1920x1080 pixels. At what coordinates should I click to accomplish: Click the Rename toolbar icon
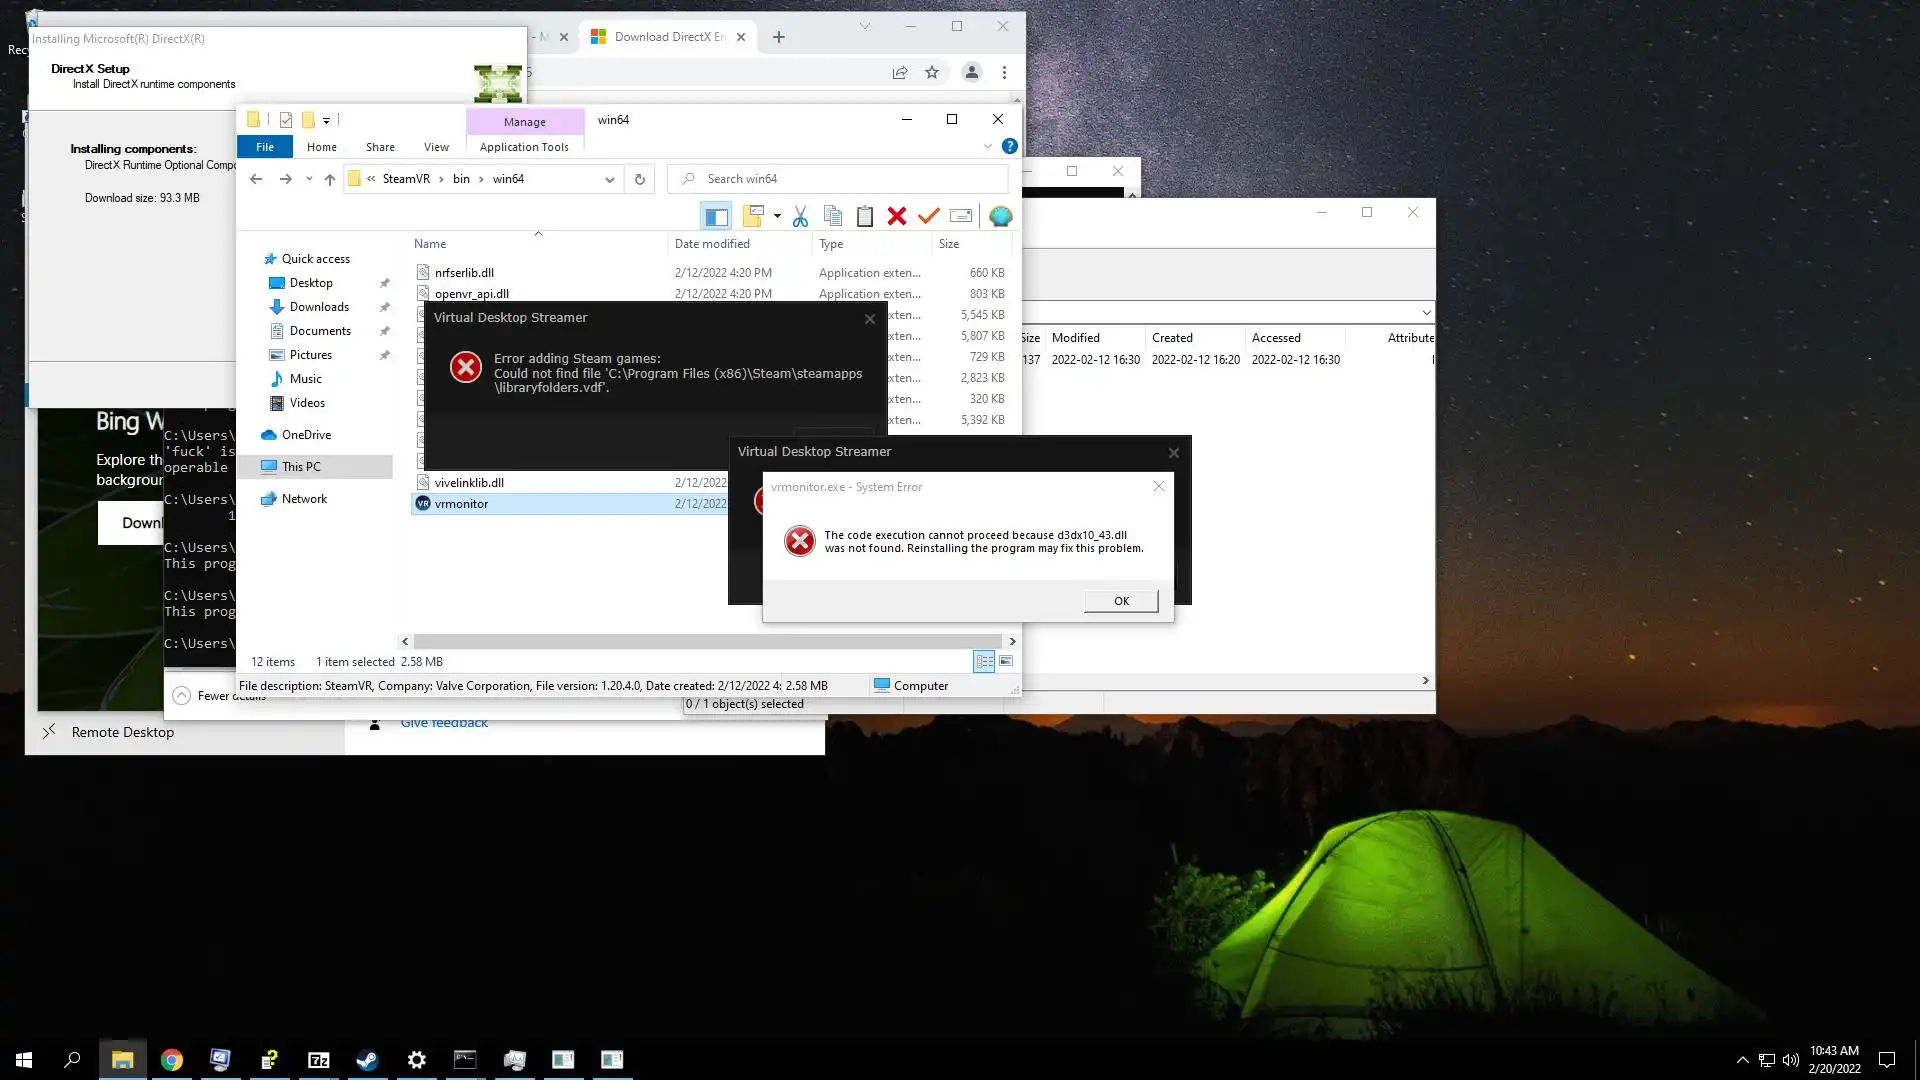coord(961,216)
